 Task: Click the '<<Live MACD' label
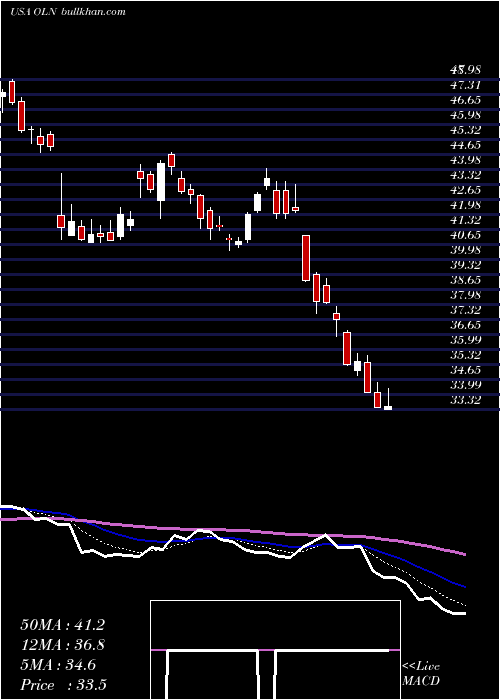pos(421,674)
